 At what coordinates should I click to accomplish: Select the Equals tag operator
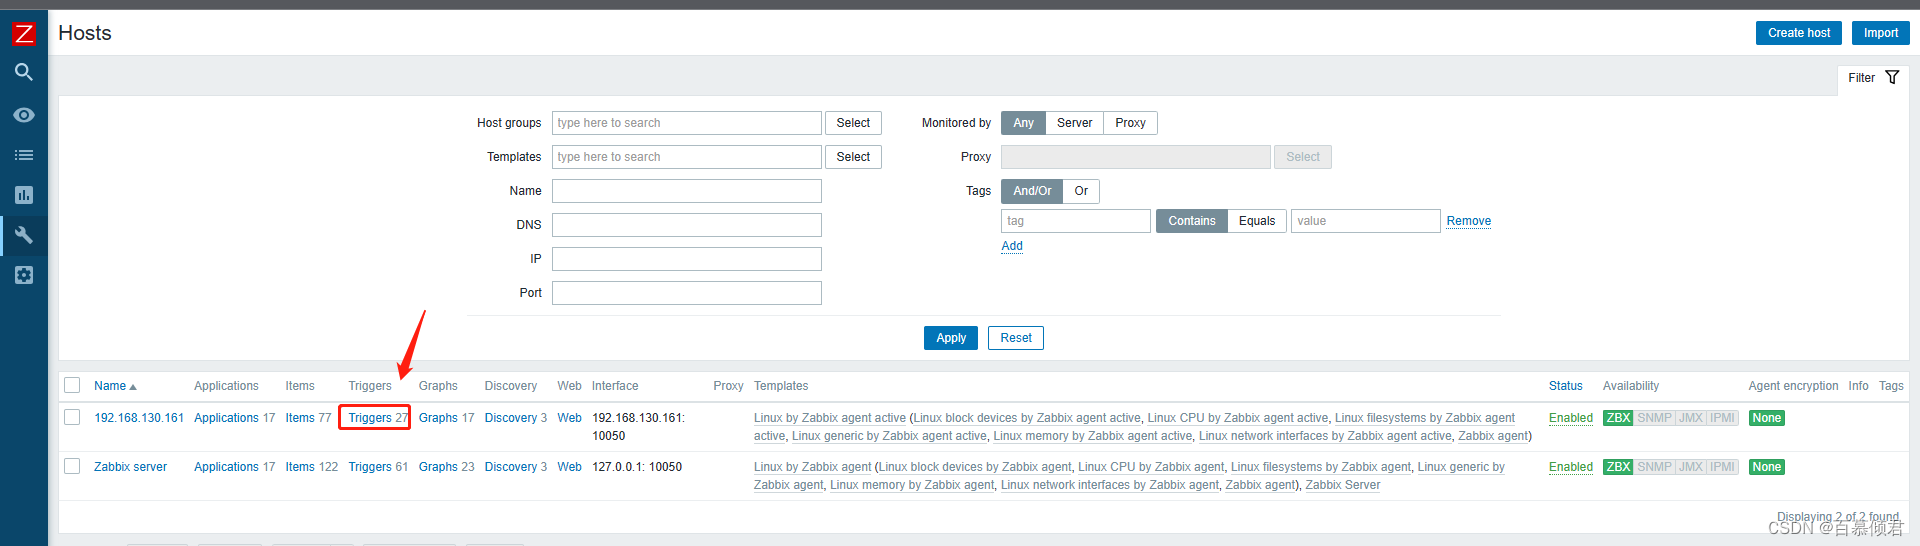click(1257, 221)
